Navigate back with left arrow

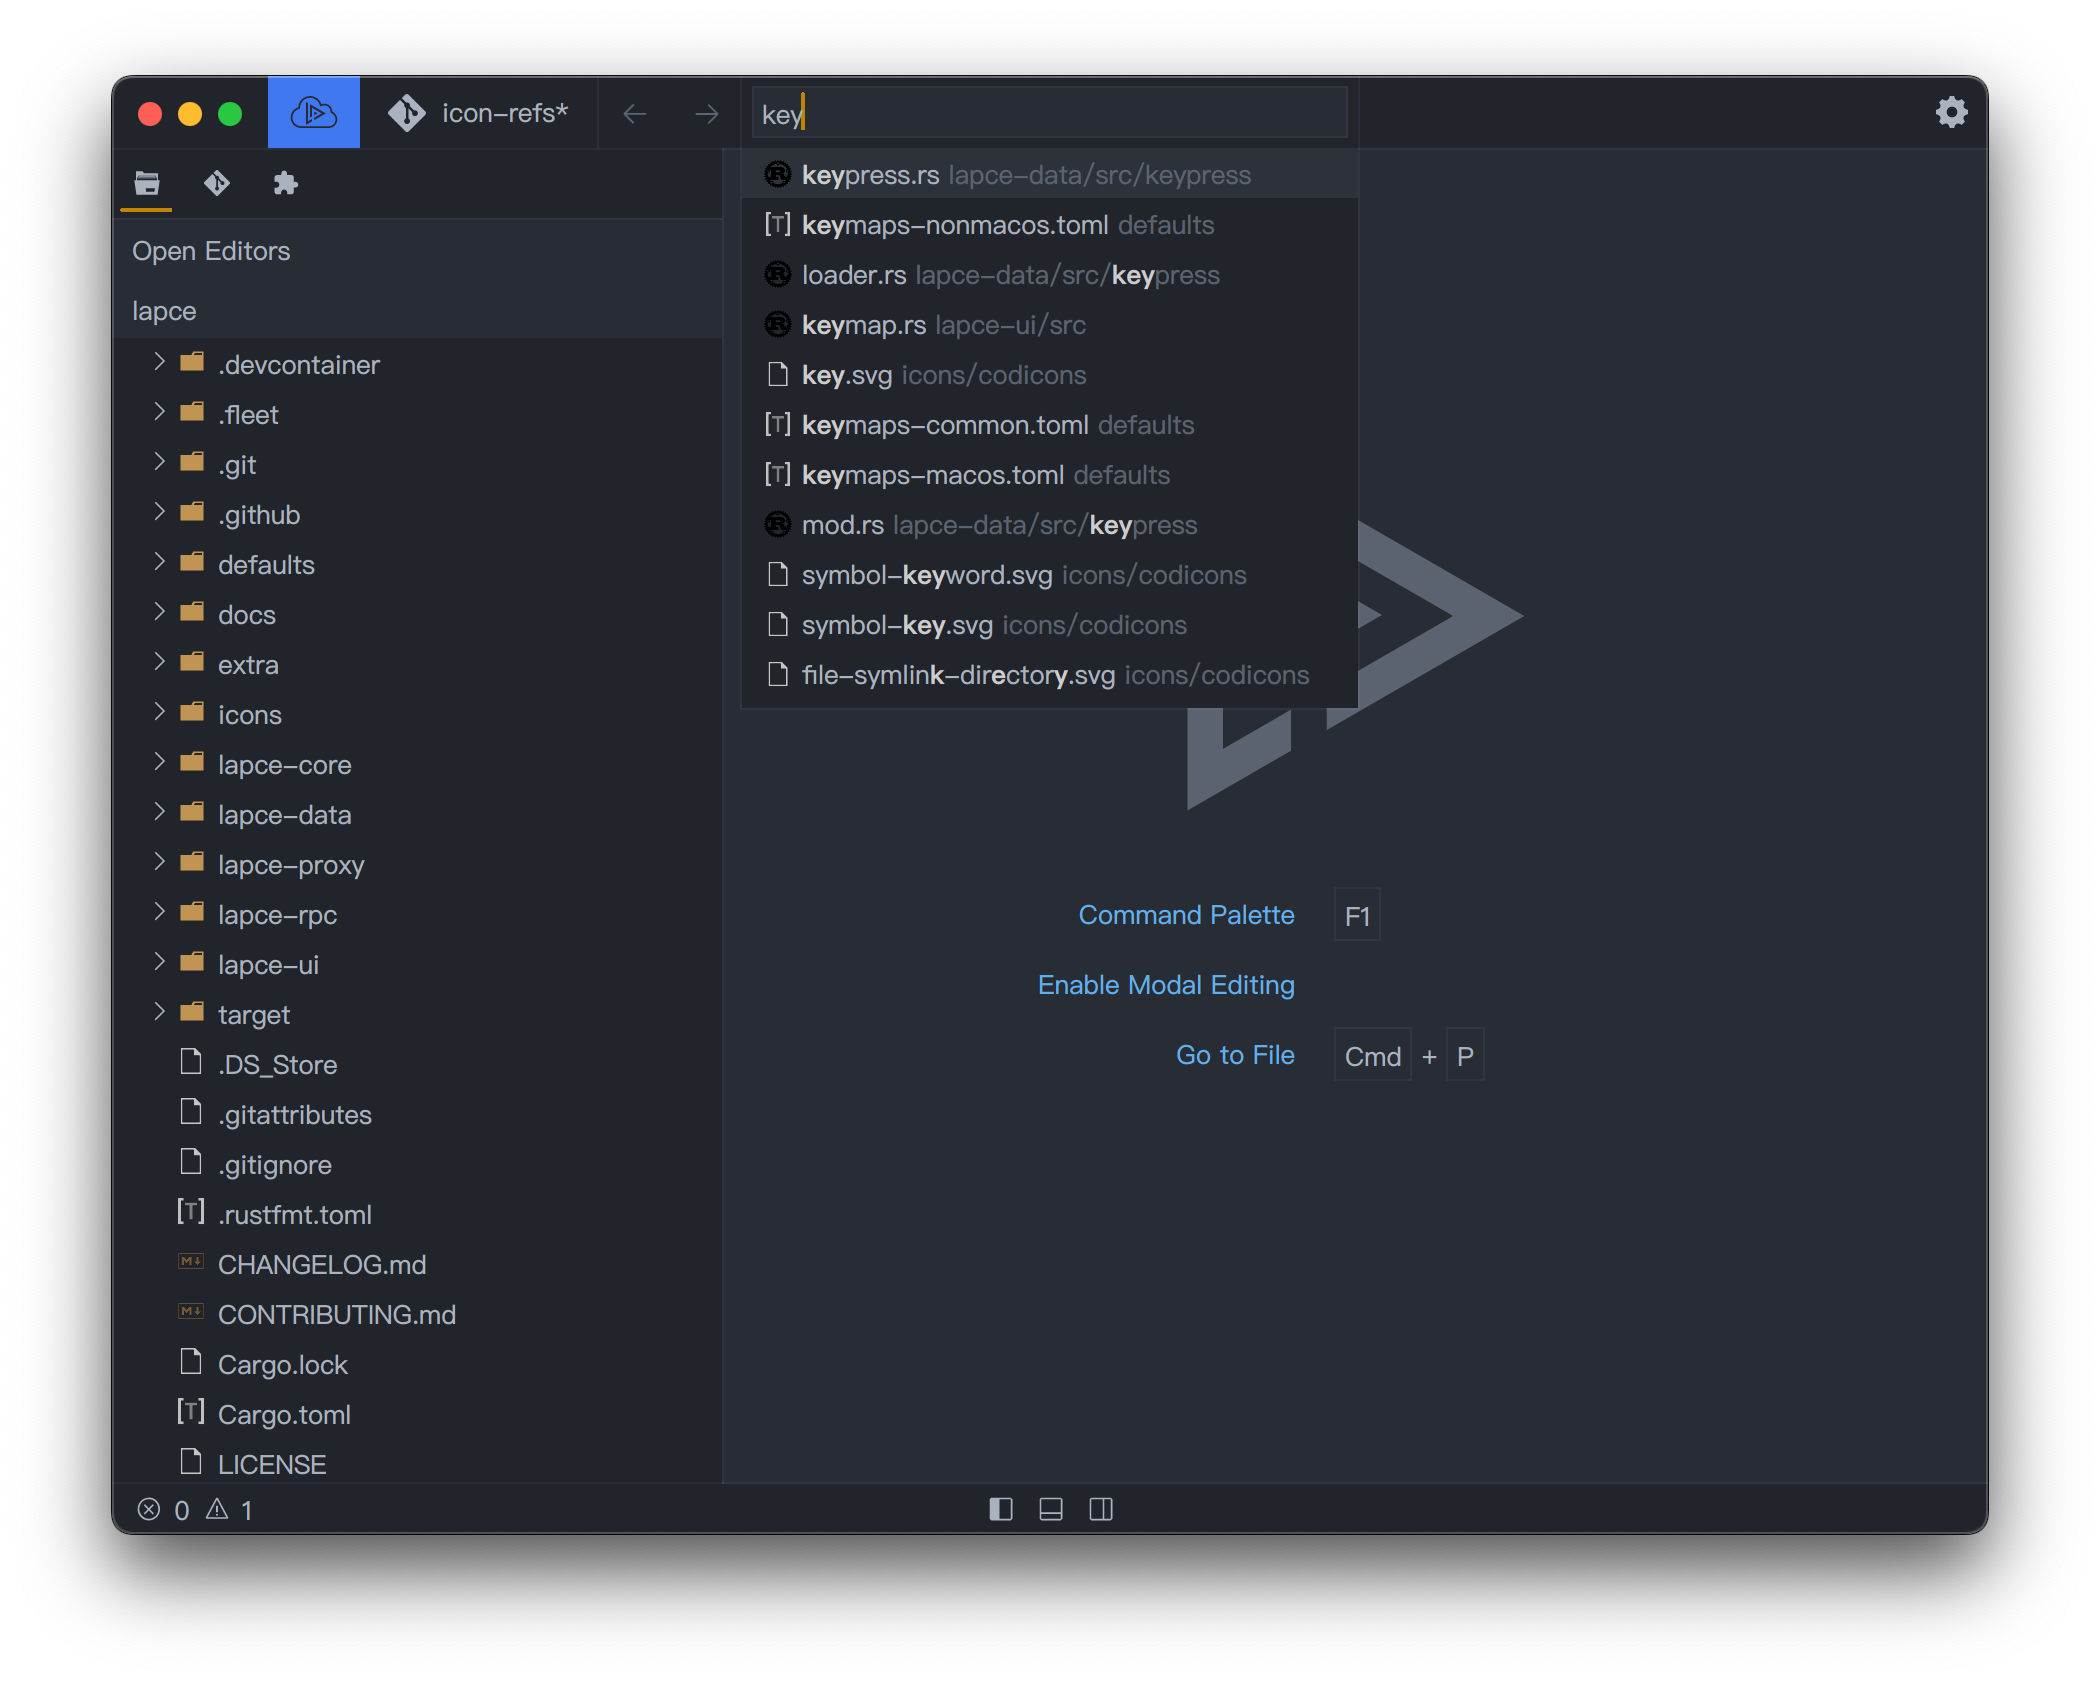pyautogui.click(x=634, y=114)
